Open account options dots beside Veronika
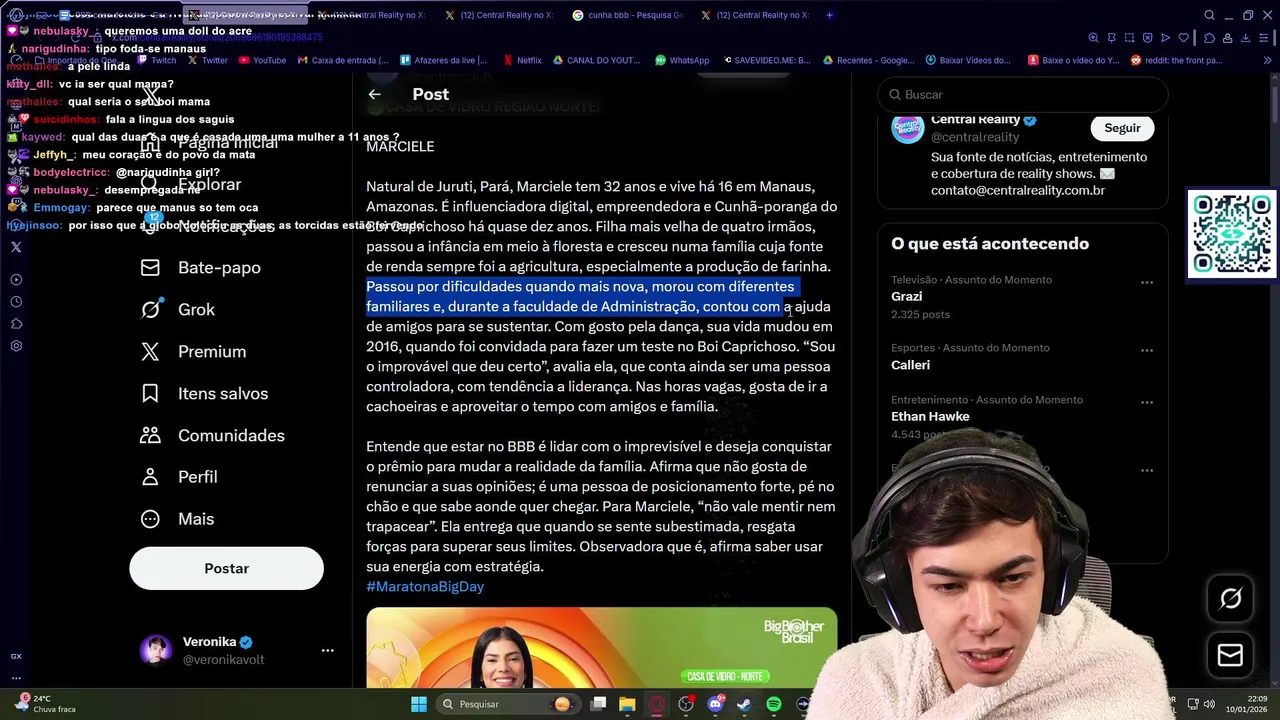 click(x=327, y=650)
